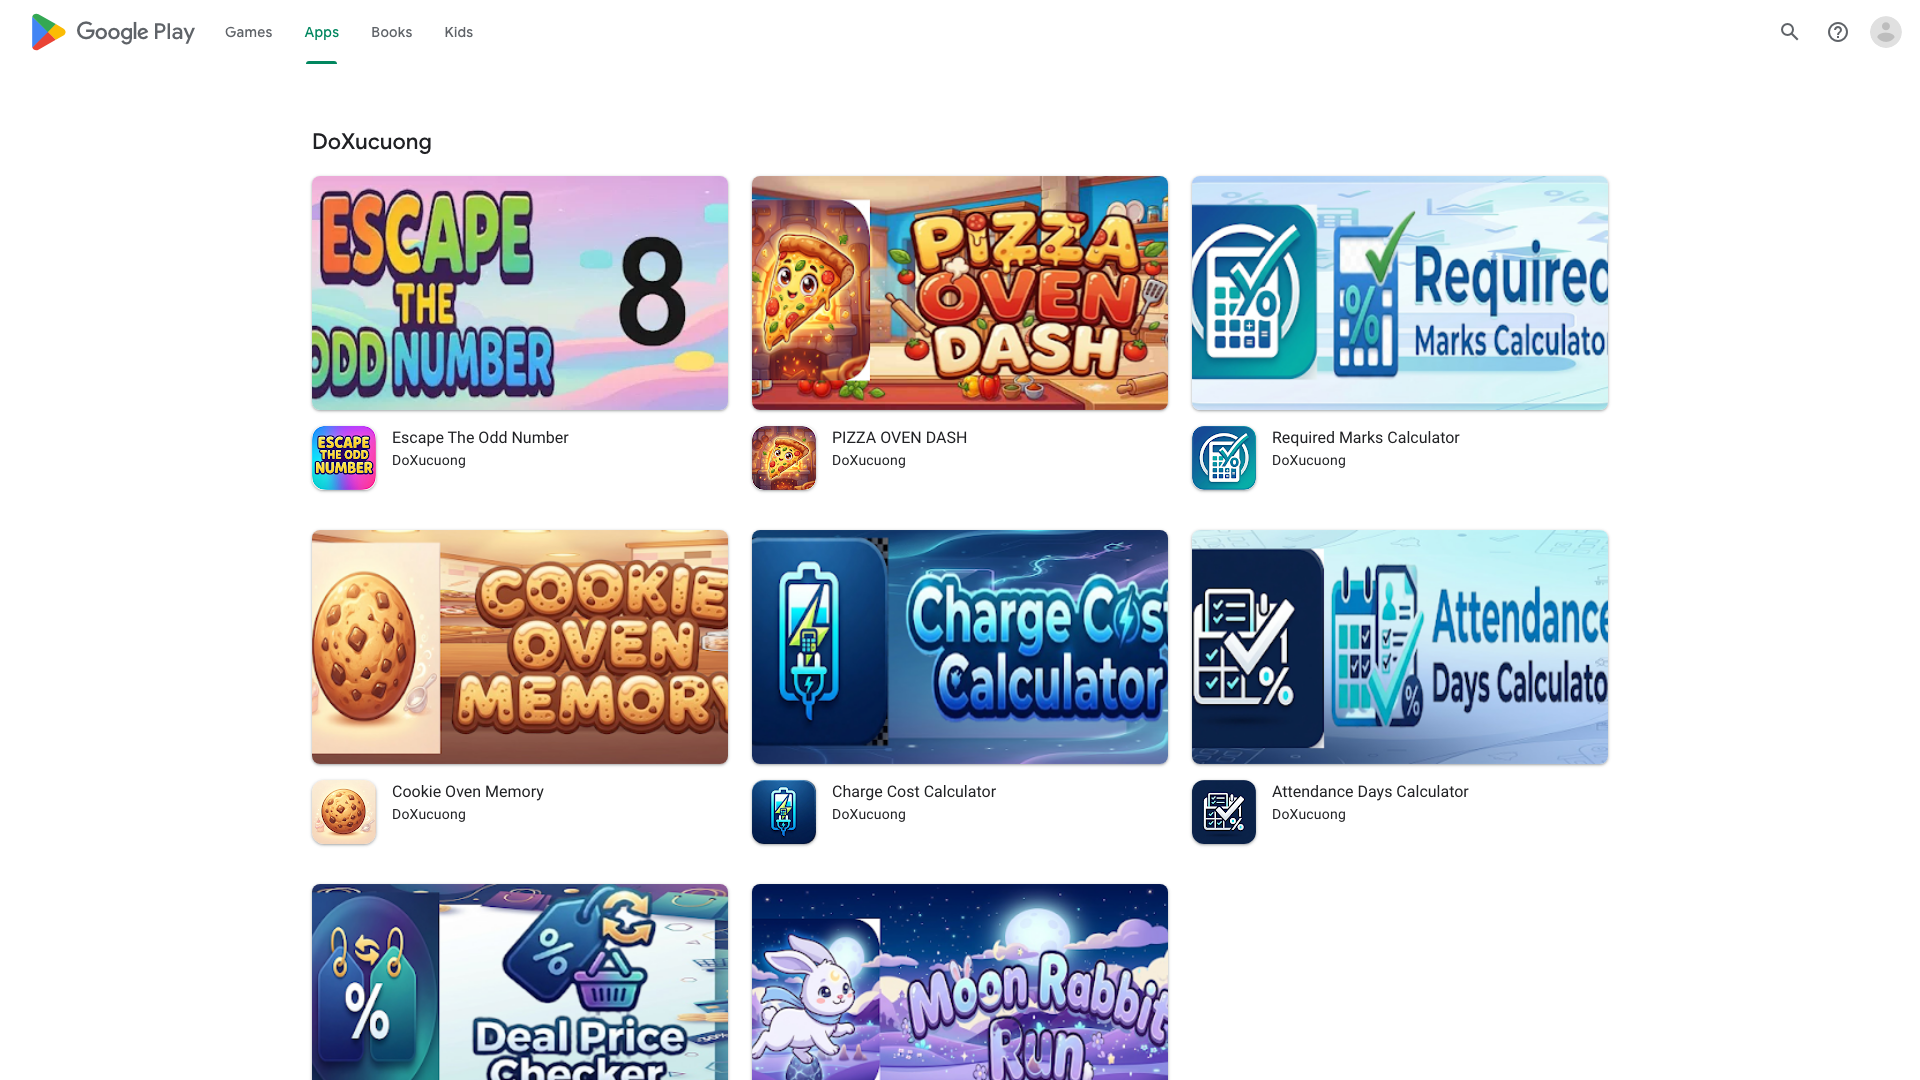Open the Charge Cost Calculator app icon

click(x=784, y=812)
